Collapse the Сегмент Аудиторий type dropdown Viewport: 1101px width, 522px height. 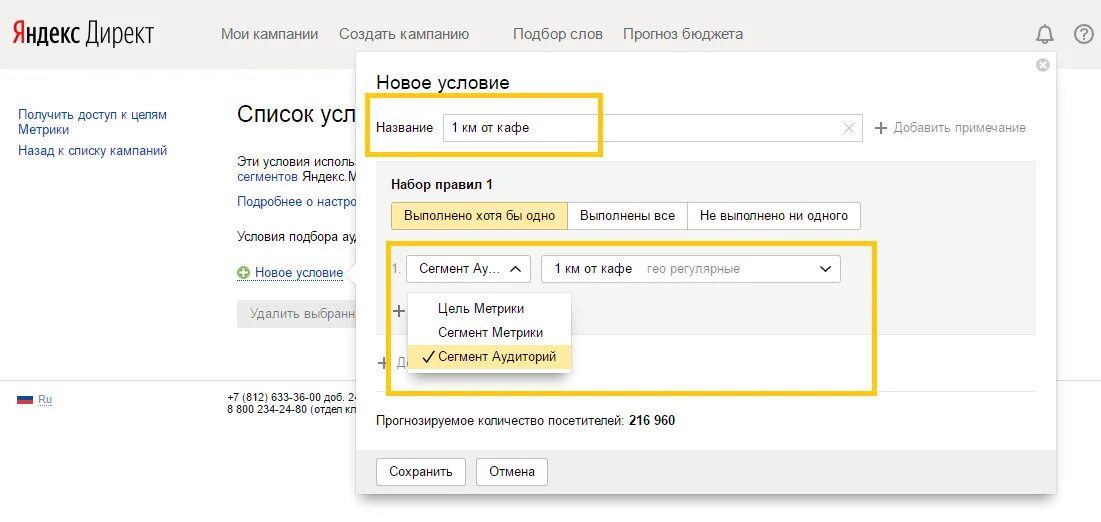click(x=468, y=268)
